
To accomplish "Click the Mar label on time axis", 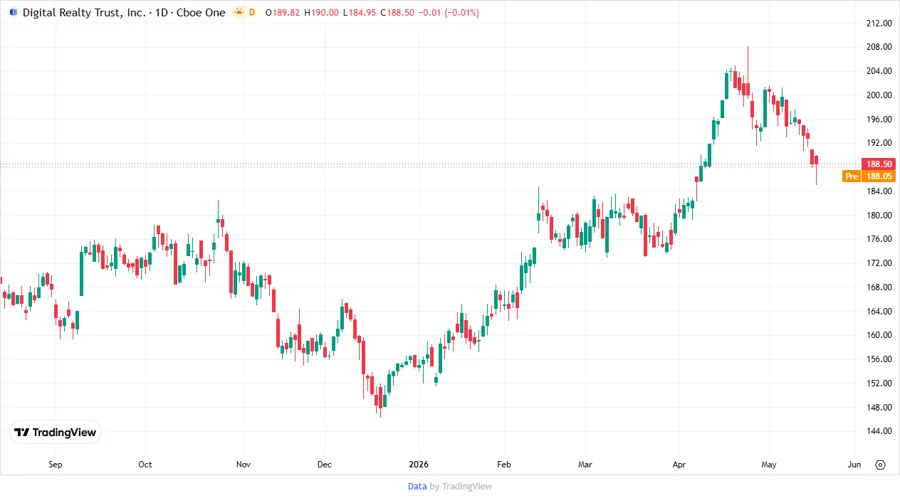I will [x=585, y=464].
